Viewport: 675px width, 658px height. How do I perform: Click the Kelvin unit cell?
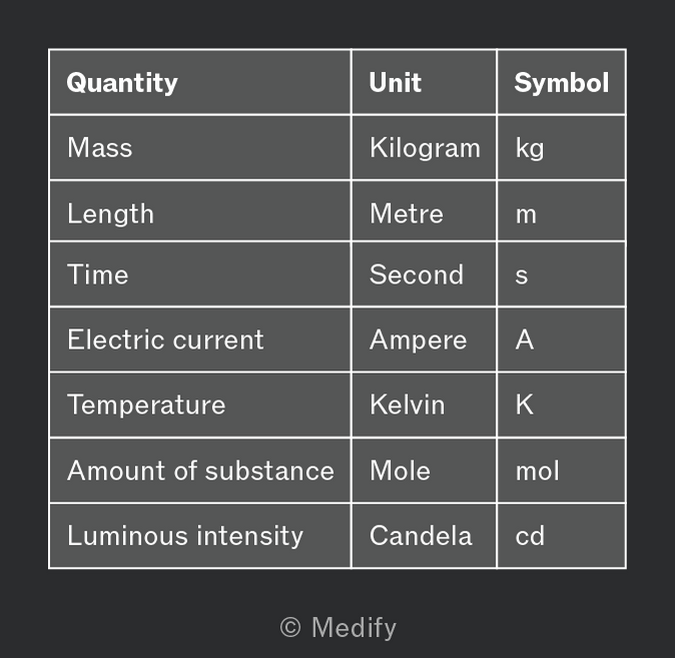(x=424, y=405)
